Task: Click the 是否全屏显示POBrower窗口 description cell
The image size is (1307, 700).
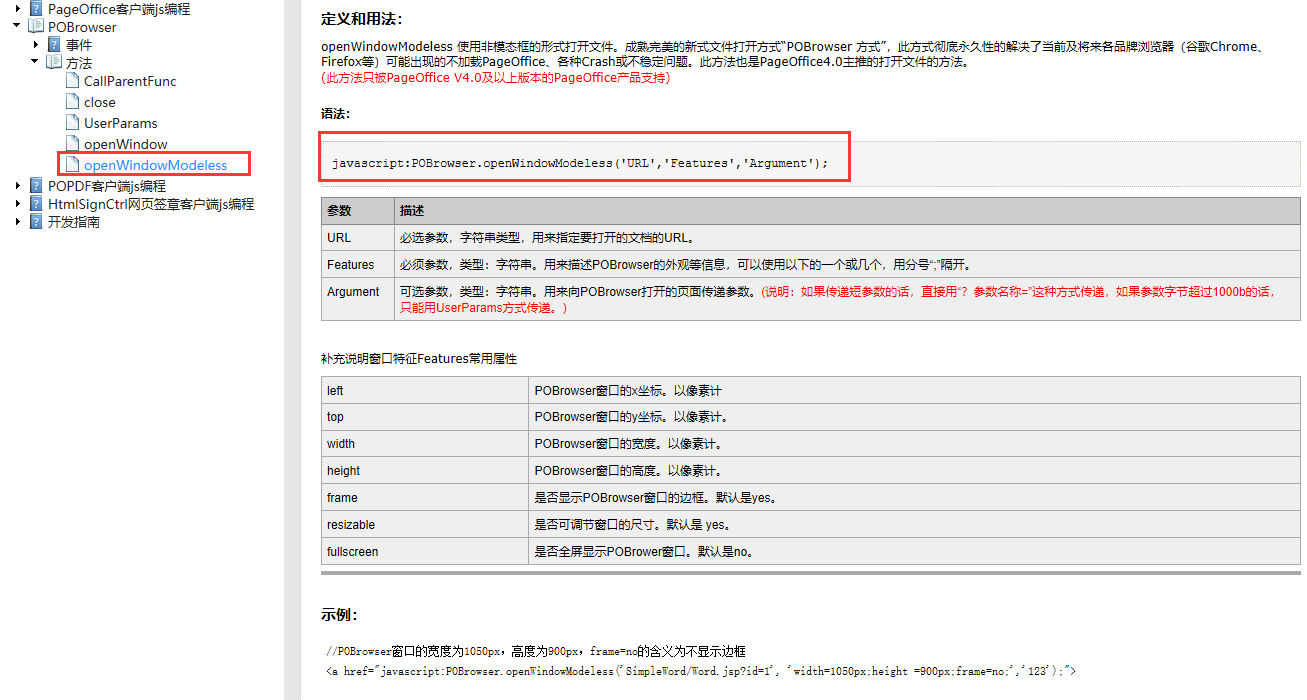Action: (x=915, y=552)
